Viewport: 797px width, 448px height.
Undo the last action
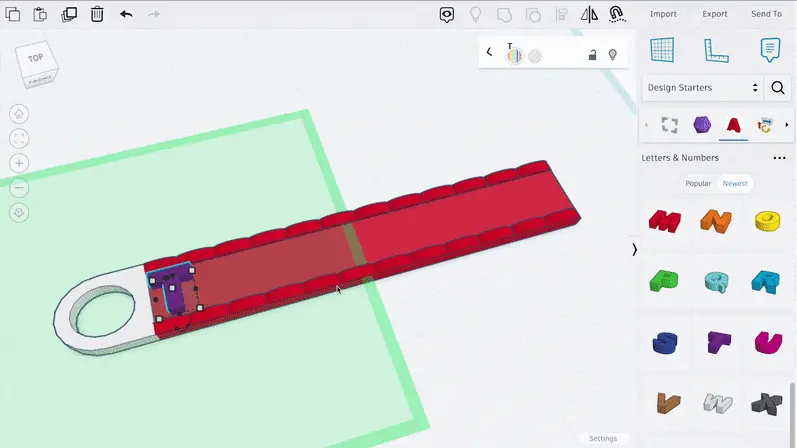tap(126, 14)
